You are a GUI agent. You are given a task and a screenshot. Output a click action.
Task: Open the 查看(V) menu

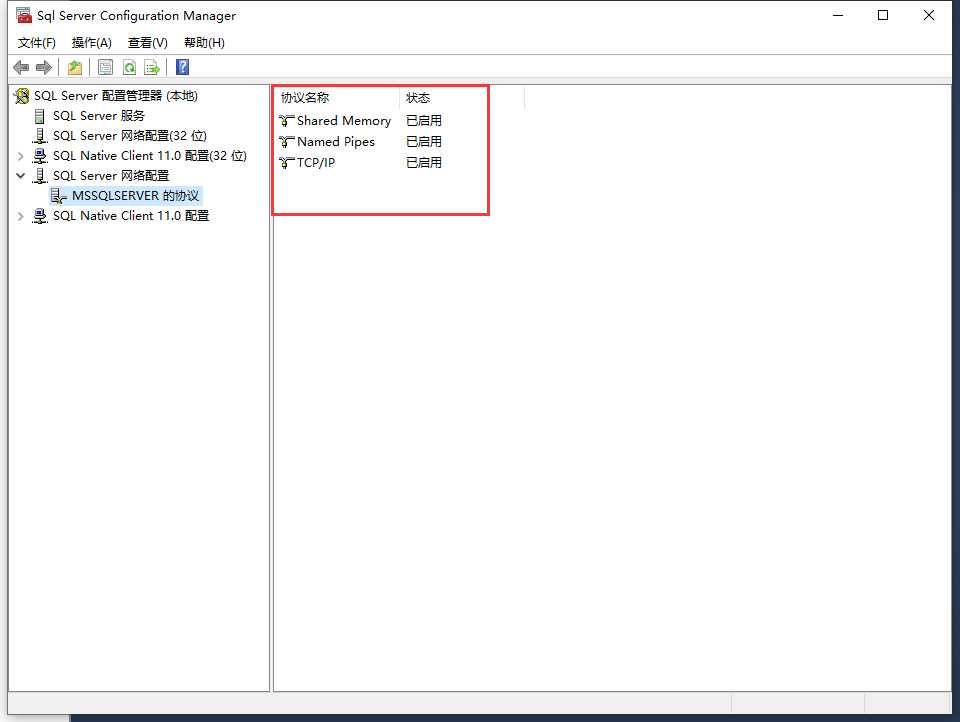[x=148, y=43]
